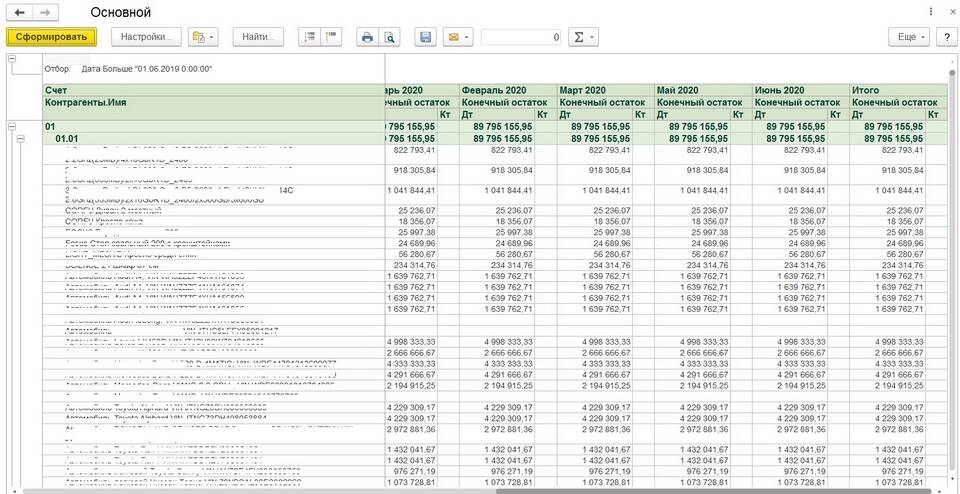Save report with the diskette icon
Viewport: 960px width, 494px height.
425,37
